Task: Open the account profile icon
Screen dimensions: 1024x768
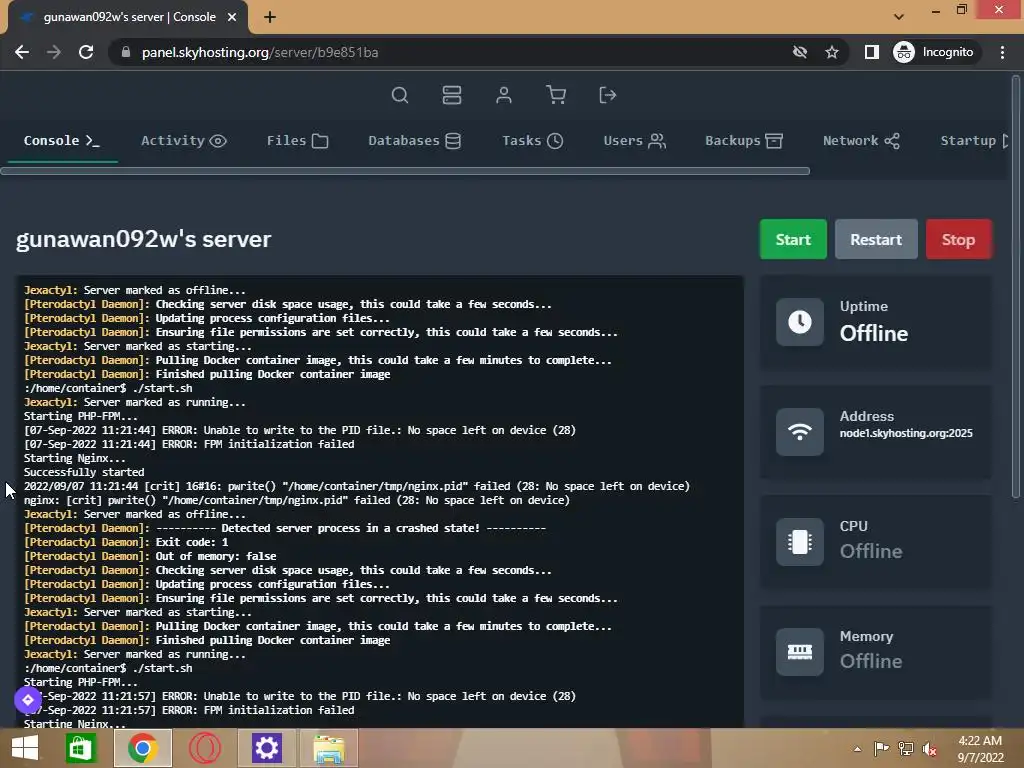Action: 504,95
